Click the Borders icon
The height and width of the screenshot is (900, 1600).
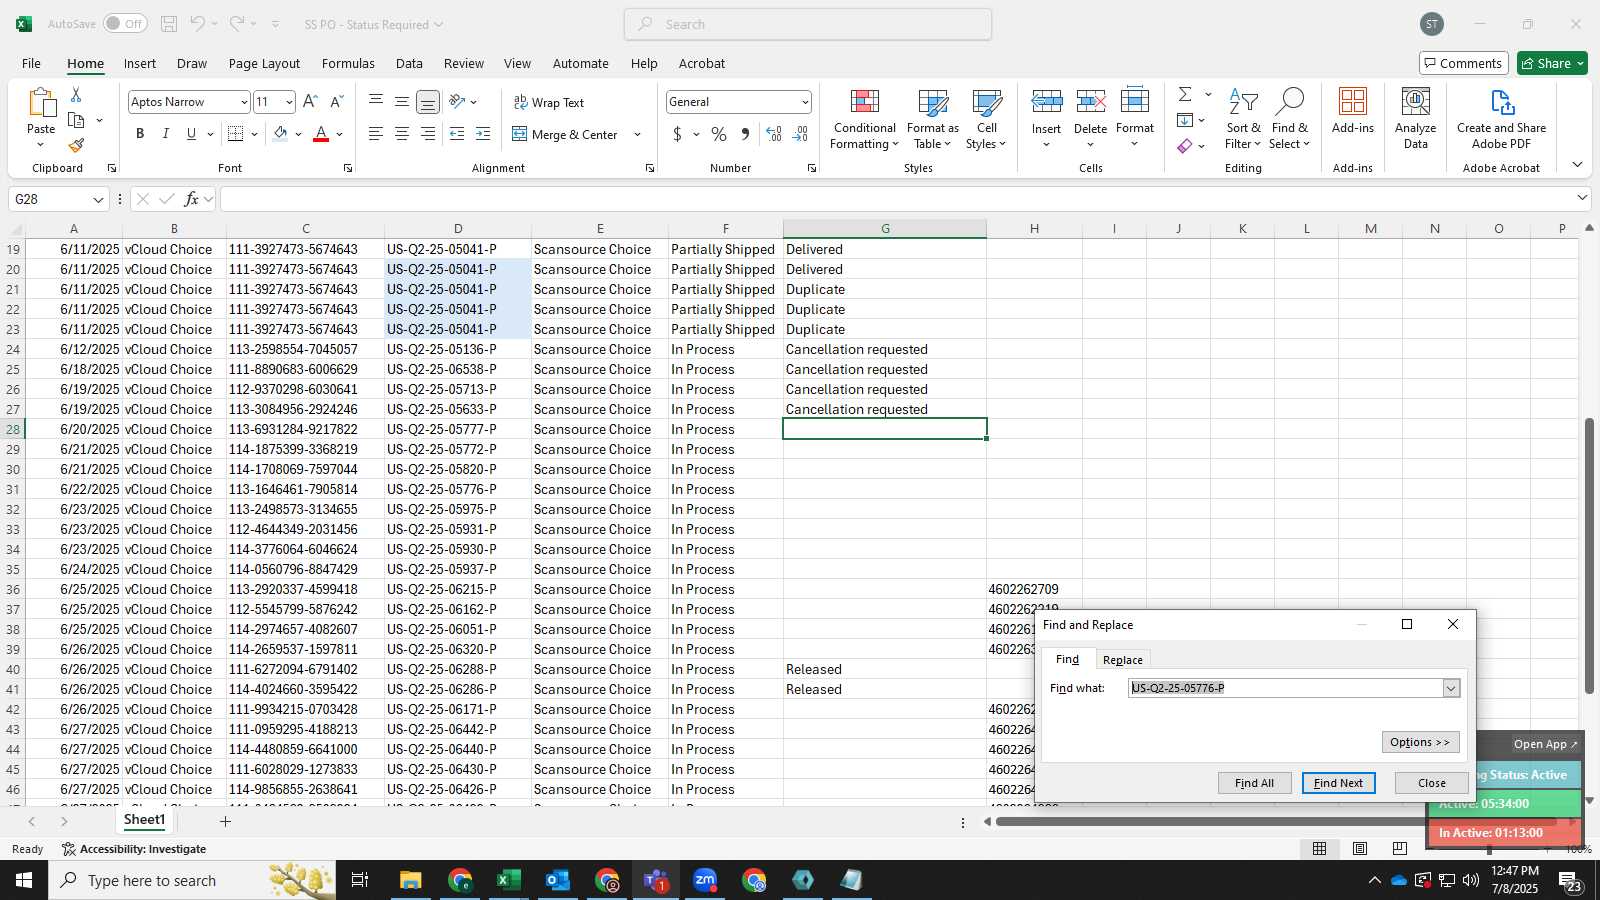coord(236,134)
